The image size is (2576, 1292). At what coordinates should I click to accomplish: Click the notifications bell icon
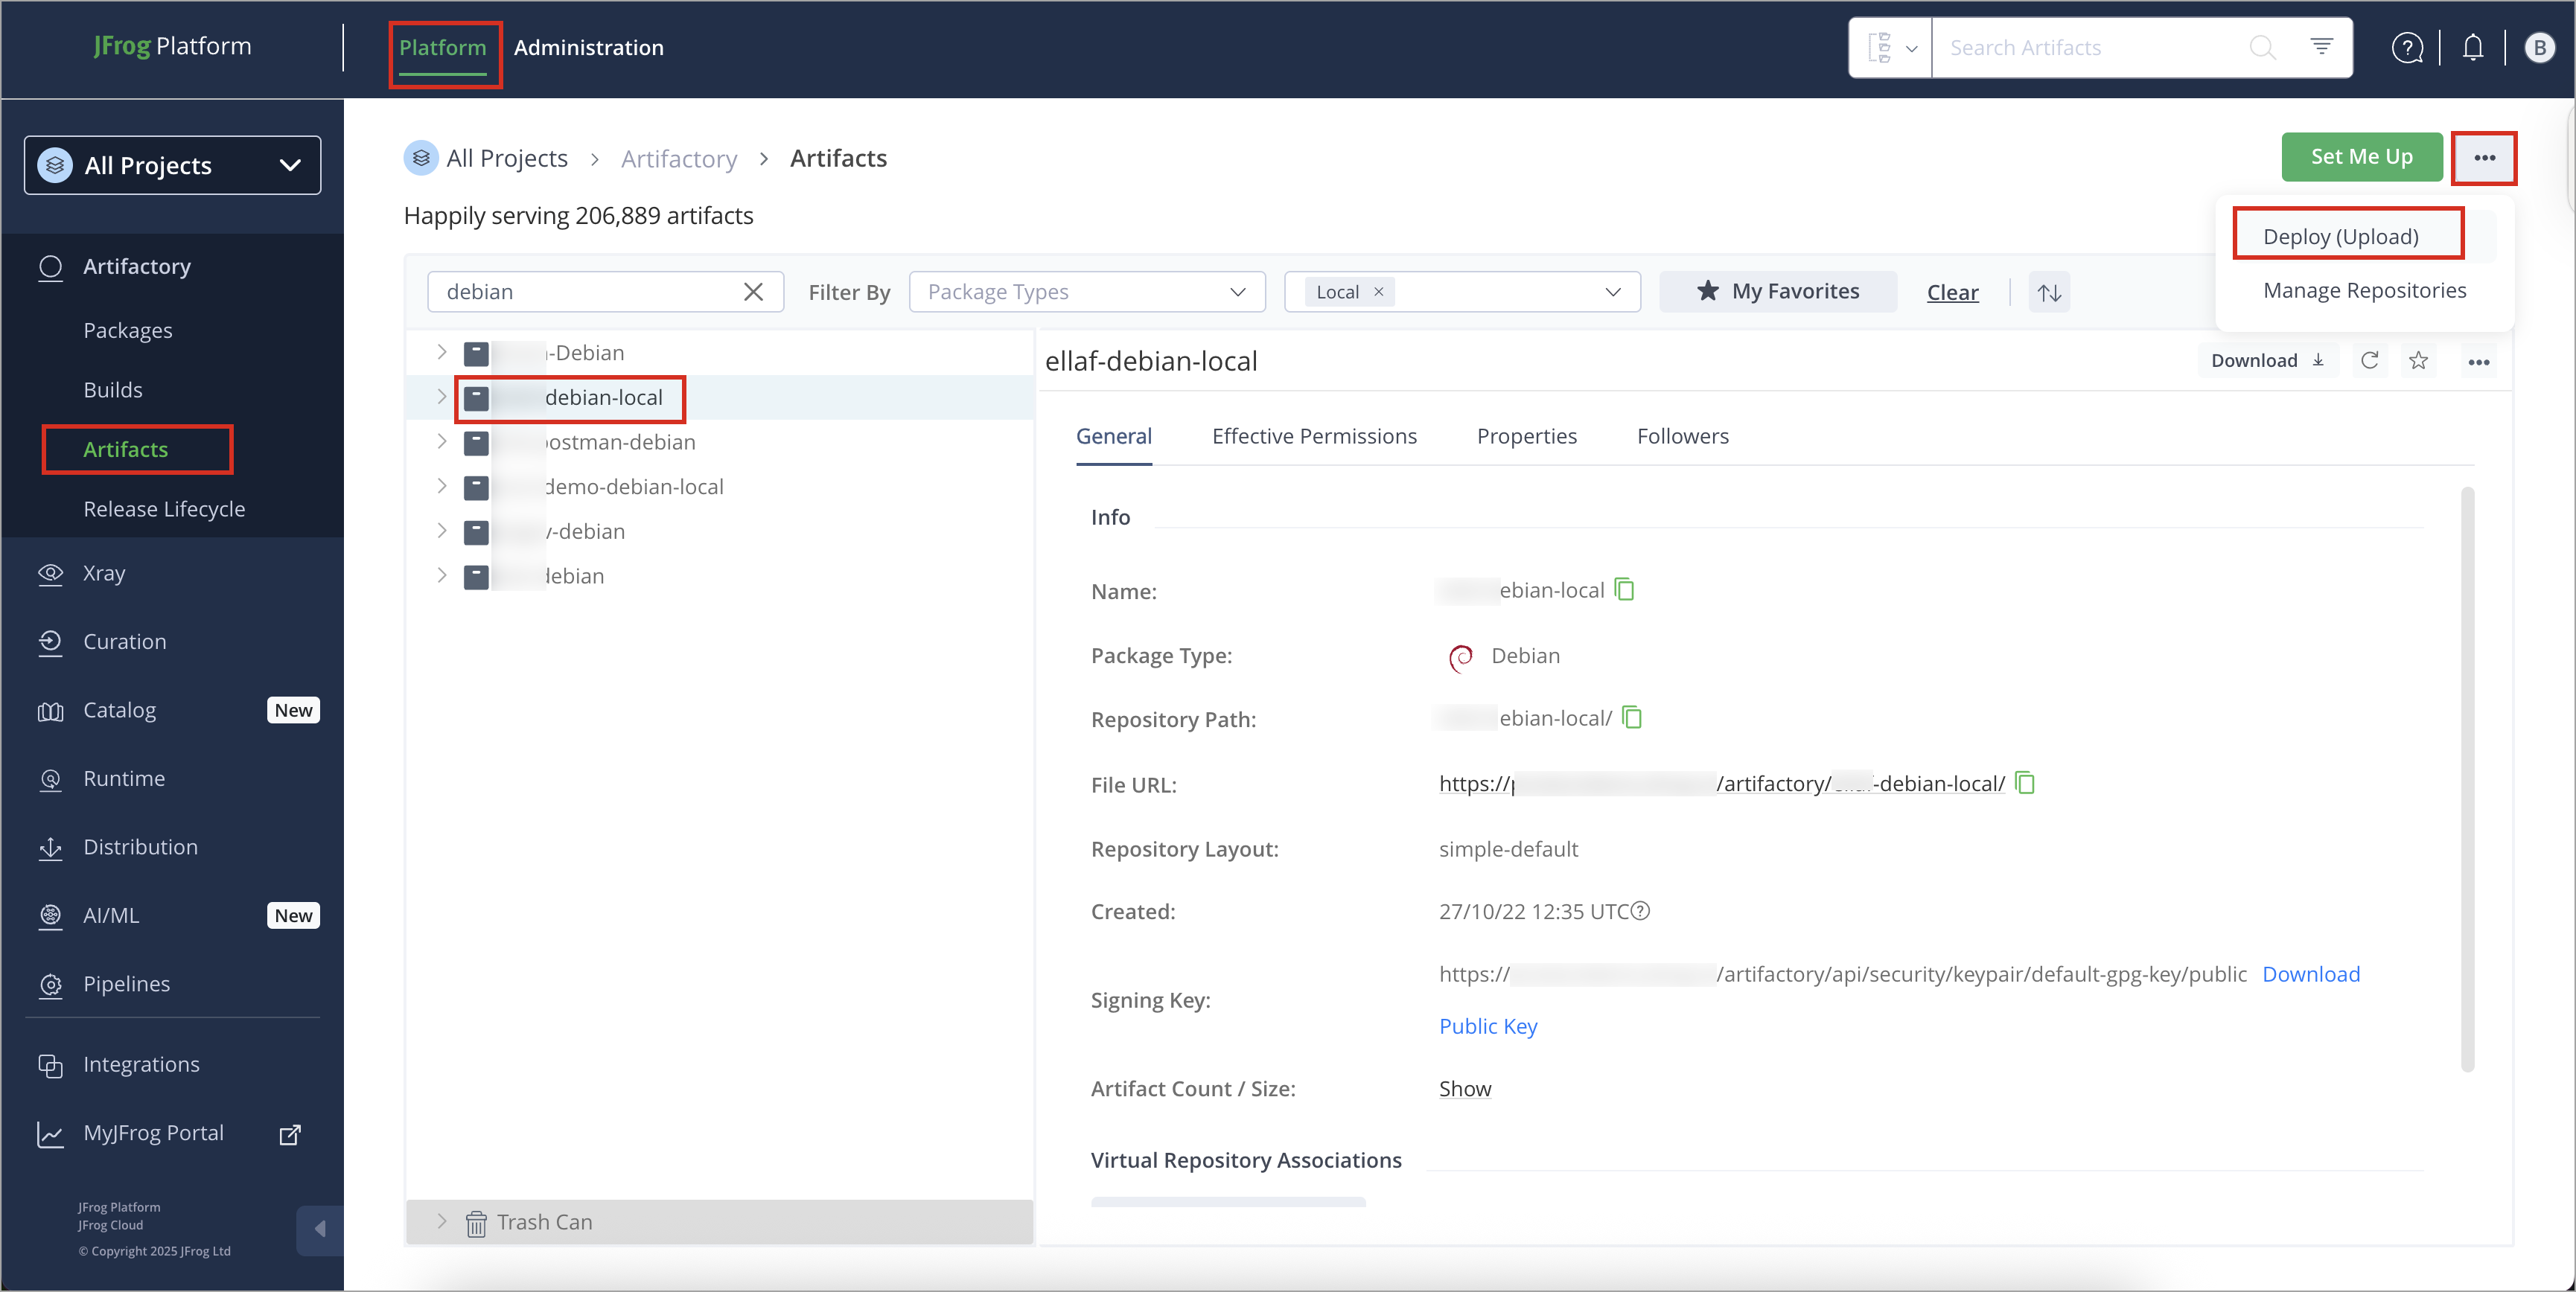coord(2472,47)
